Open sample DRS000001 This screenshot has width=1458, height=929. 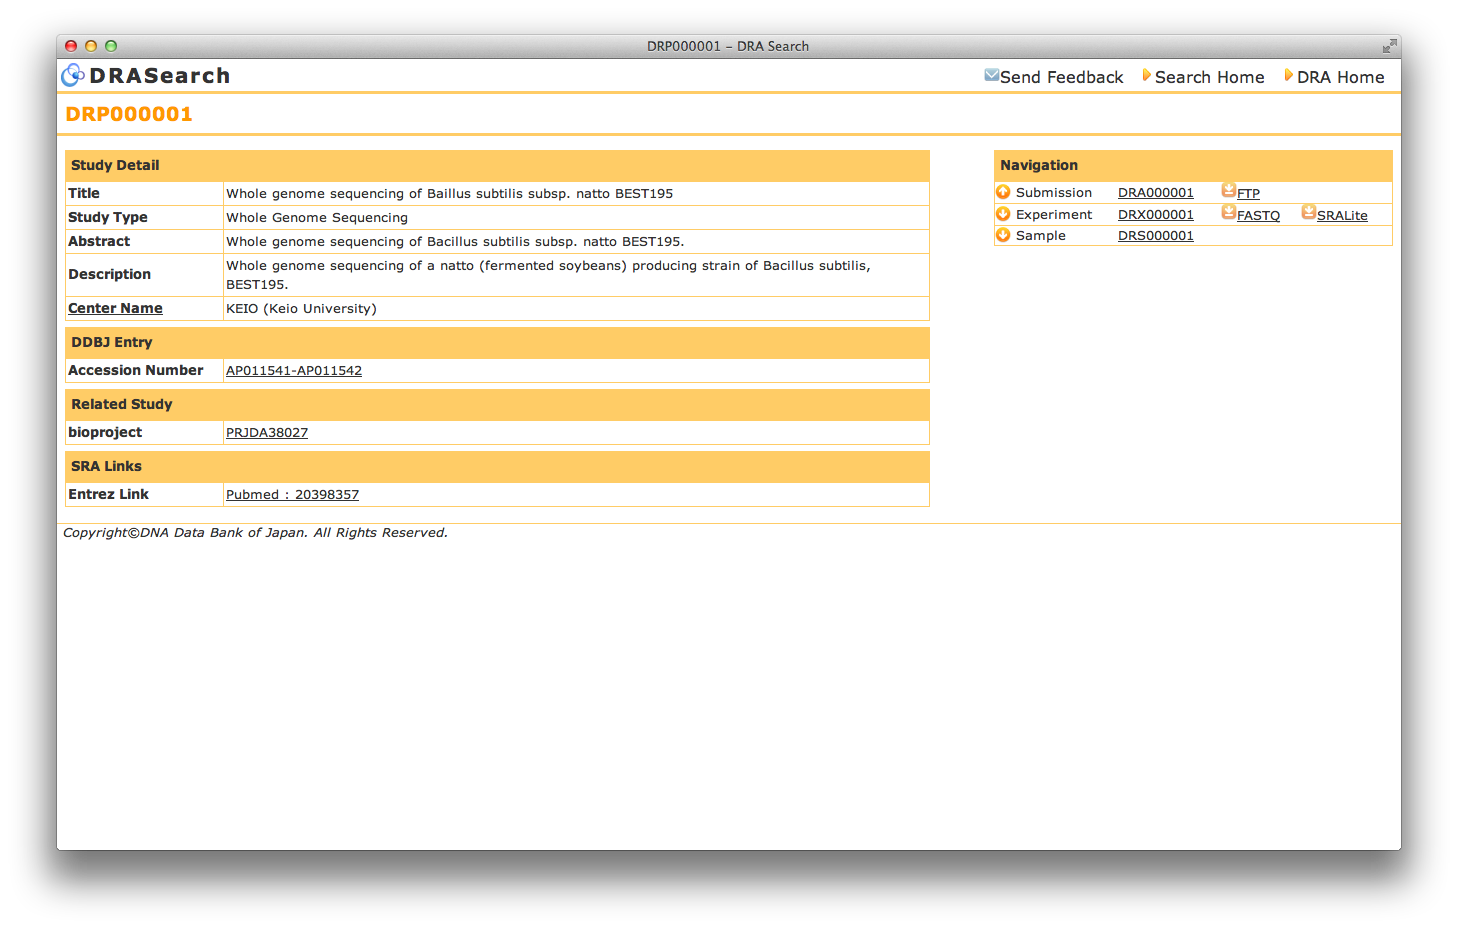pyautogui.click(x=1155, y=236)
